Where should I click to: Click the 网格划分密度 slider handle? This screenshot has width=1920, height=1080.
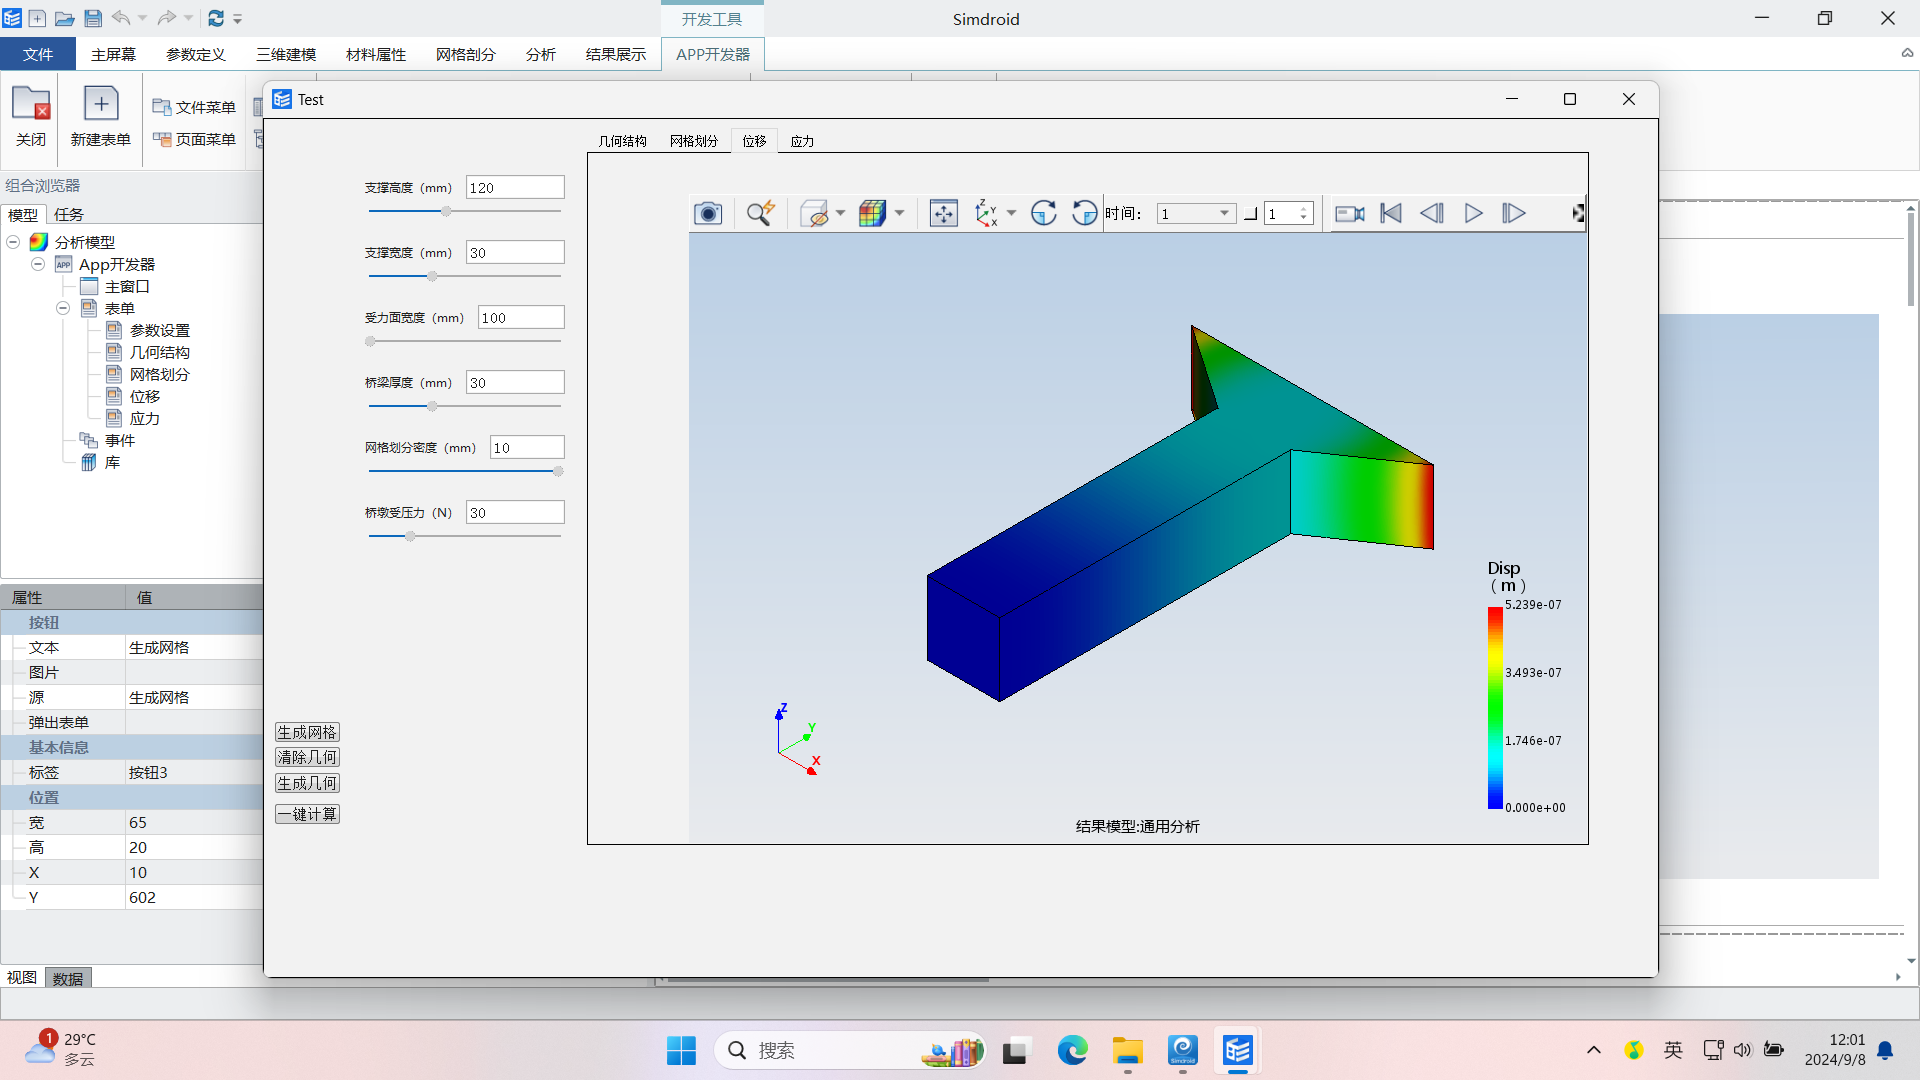point(558,471)
